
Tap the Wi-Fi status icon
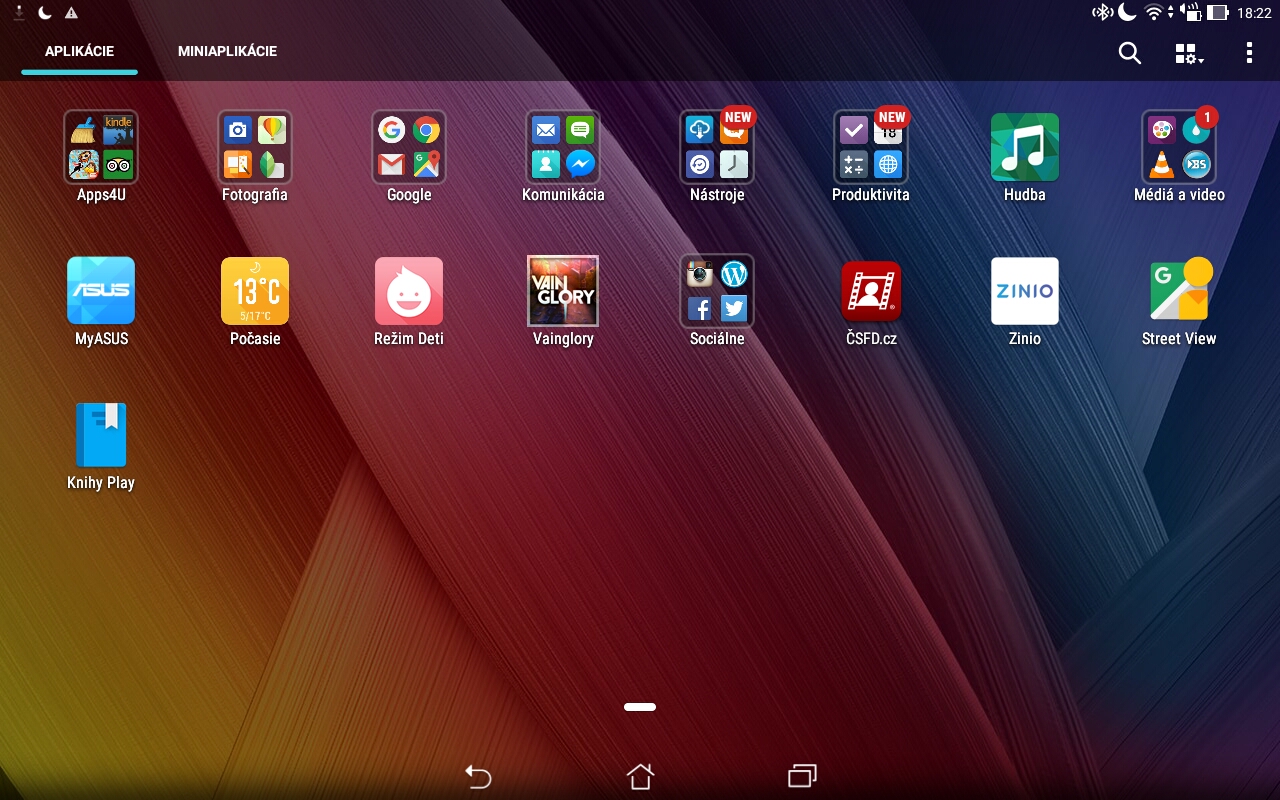pyautogui.click(x=1154, y=13)
